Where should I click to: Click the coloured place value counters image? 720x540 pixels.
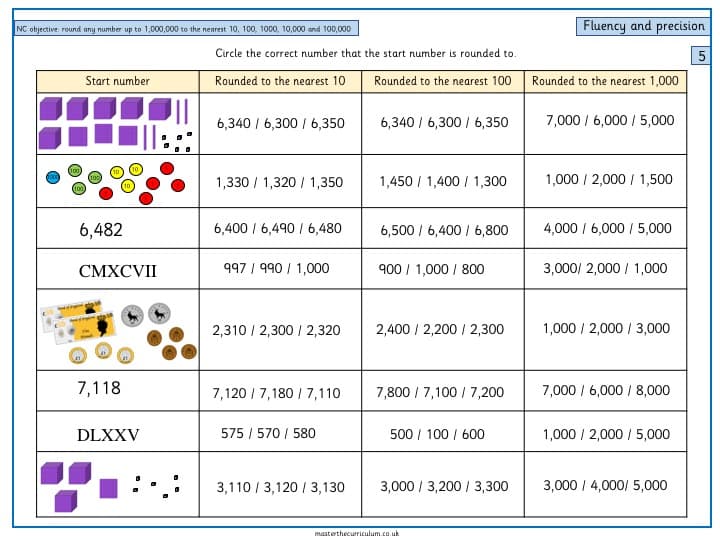[x=116, y=182]
